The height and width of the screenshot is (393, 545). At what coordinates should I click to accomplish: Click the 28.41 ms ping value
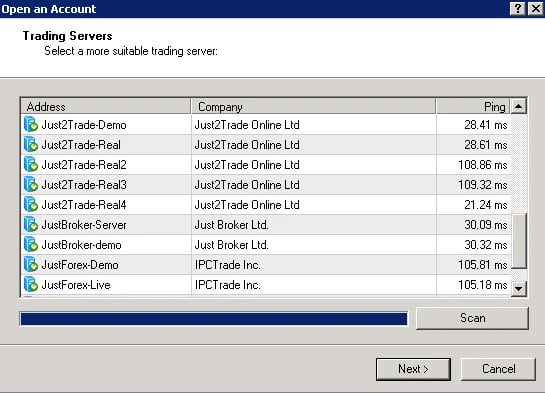pyautogui.click(x=486, y=125)
